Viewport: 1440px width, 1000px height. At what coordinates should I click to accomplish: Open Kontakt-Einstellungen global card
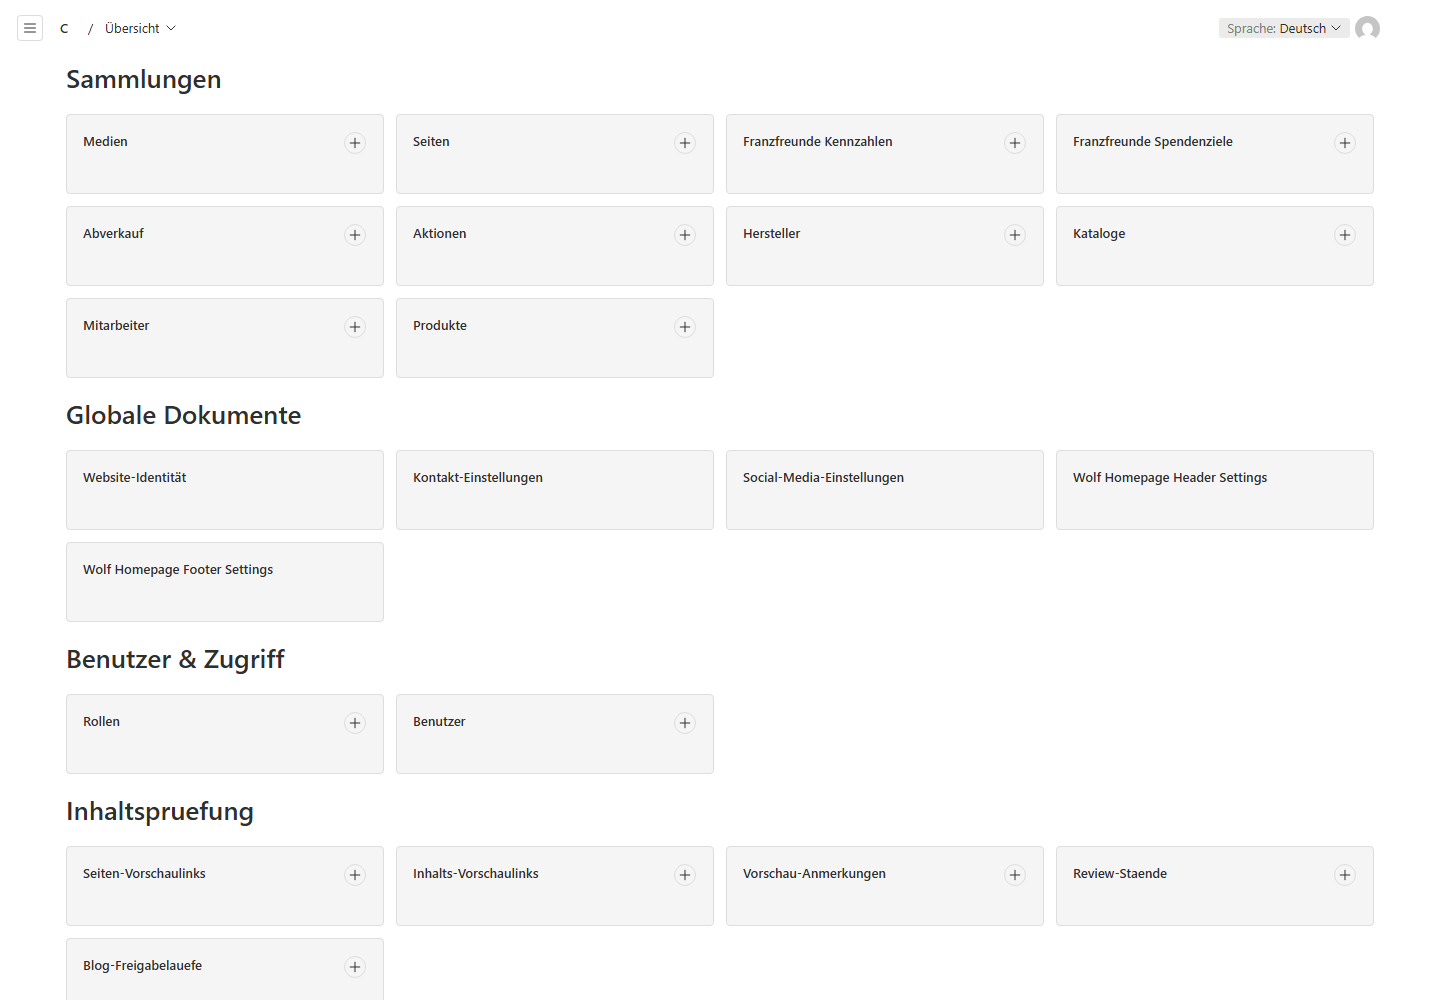(555, 490)
